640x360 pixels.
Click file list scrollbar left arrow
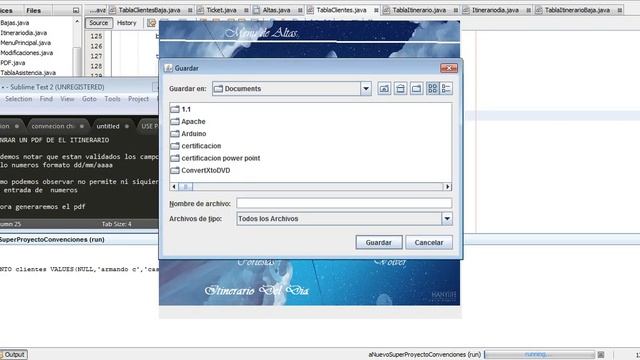tap(174, 187)
